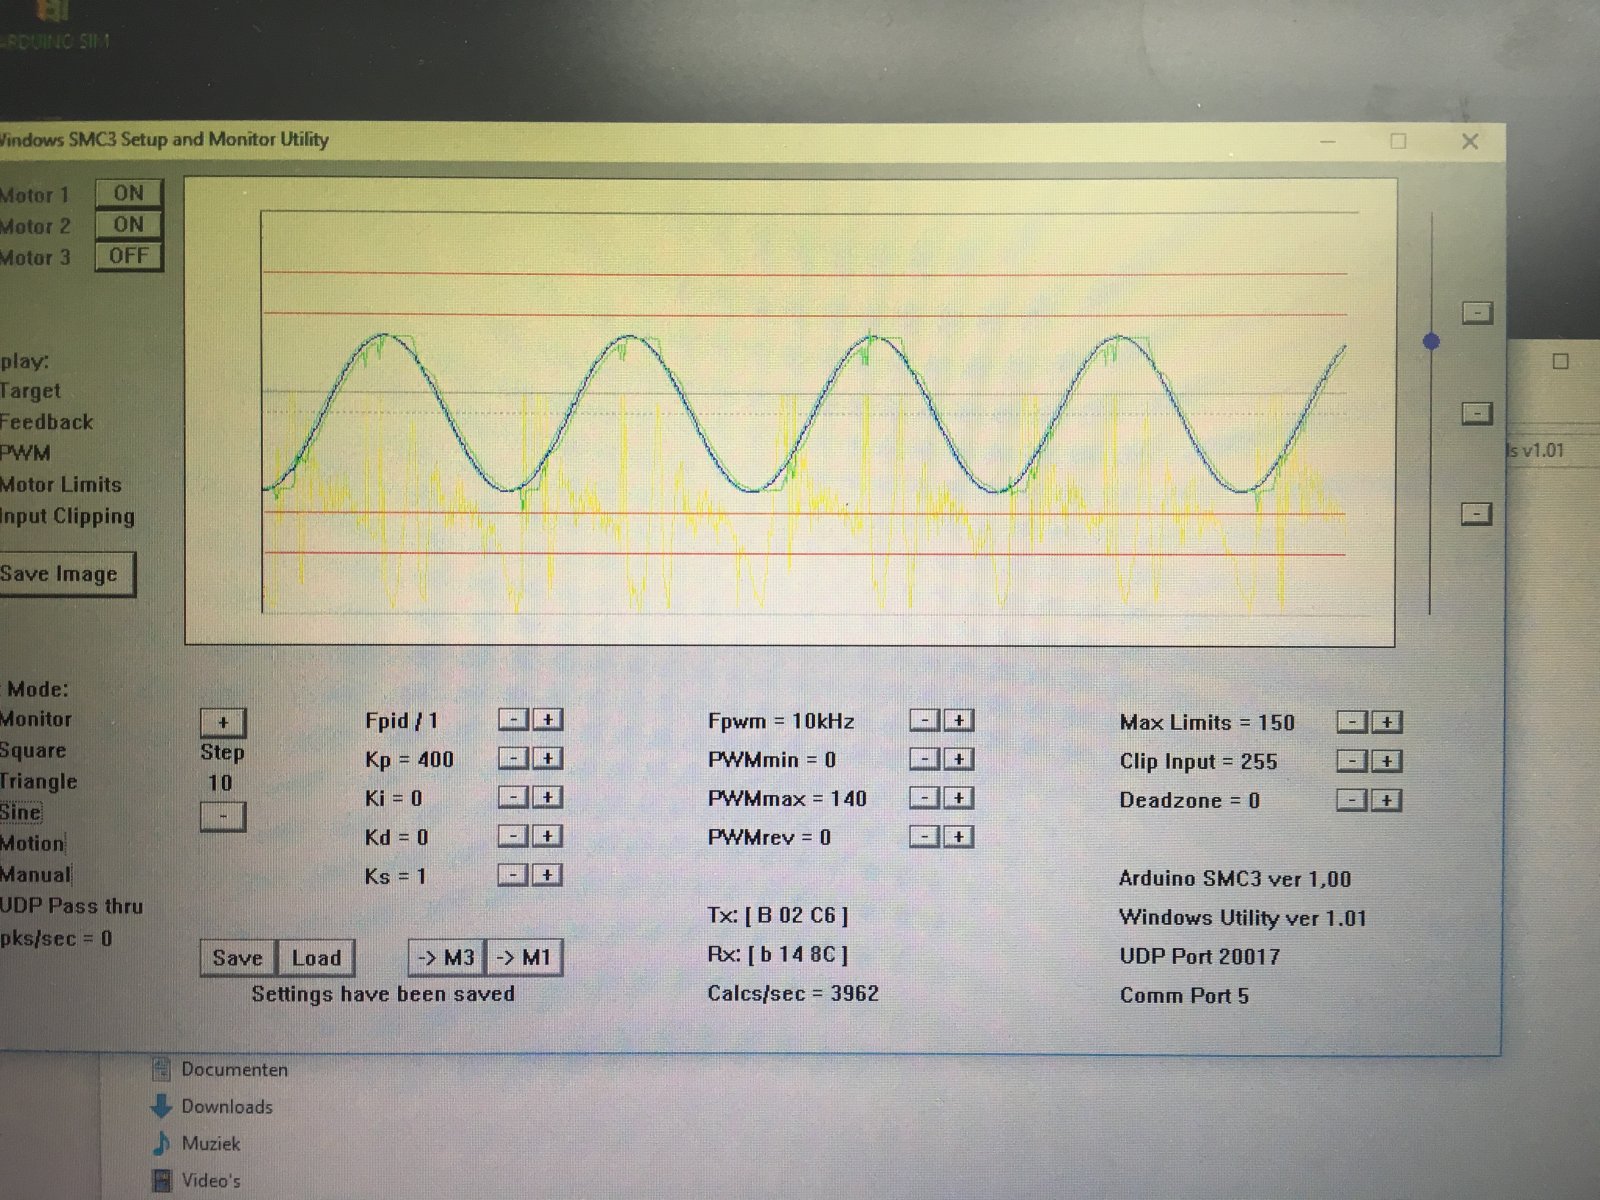1600x1200 pixels.
Task: Click the UDP Port 20017 label
Action: [x=1200, y=956]
